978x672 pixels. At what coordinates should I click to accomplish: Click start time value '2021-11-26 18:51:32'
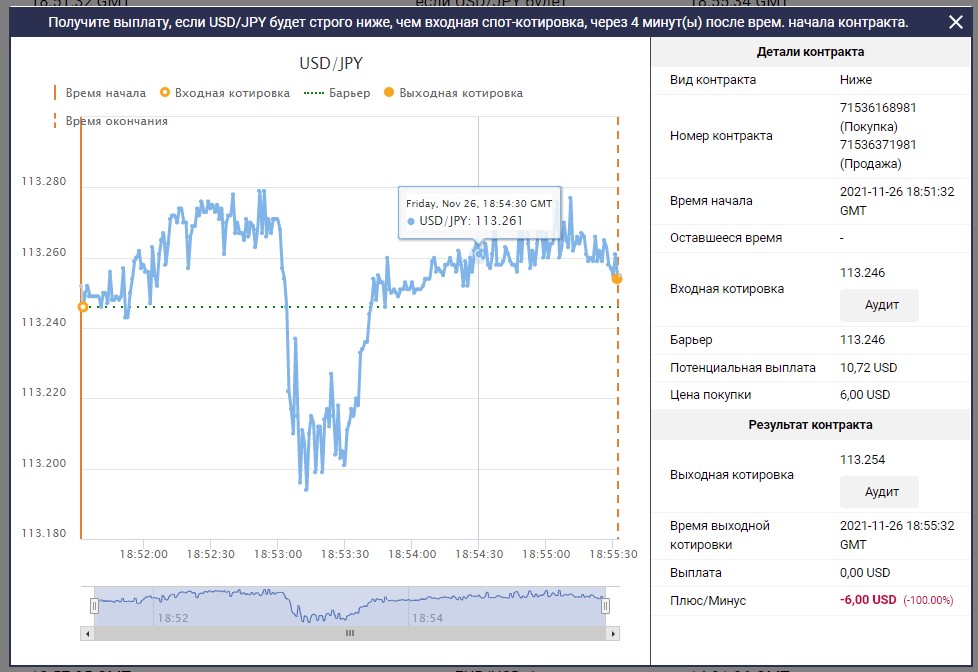coord(897,192)
